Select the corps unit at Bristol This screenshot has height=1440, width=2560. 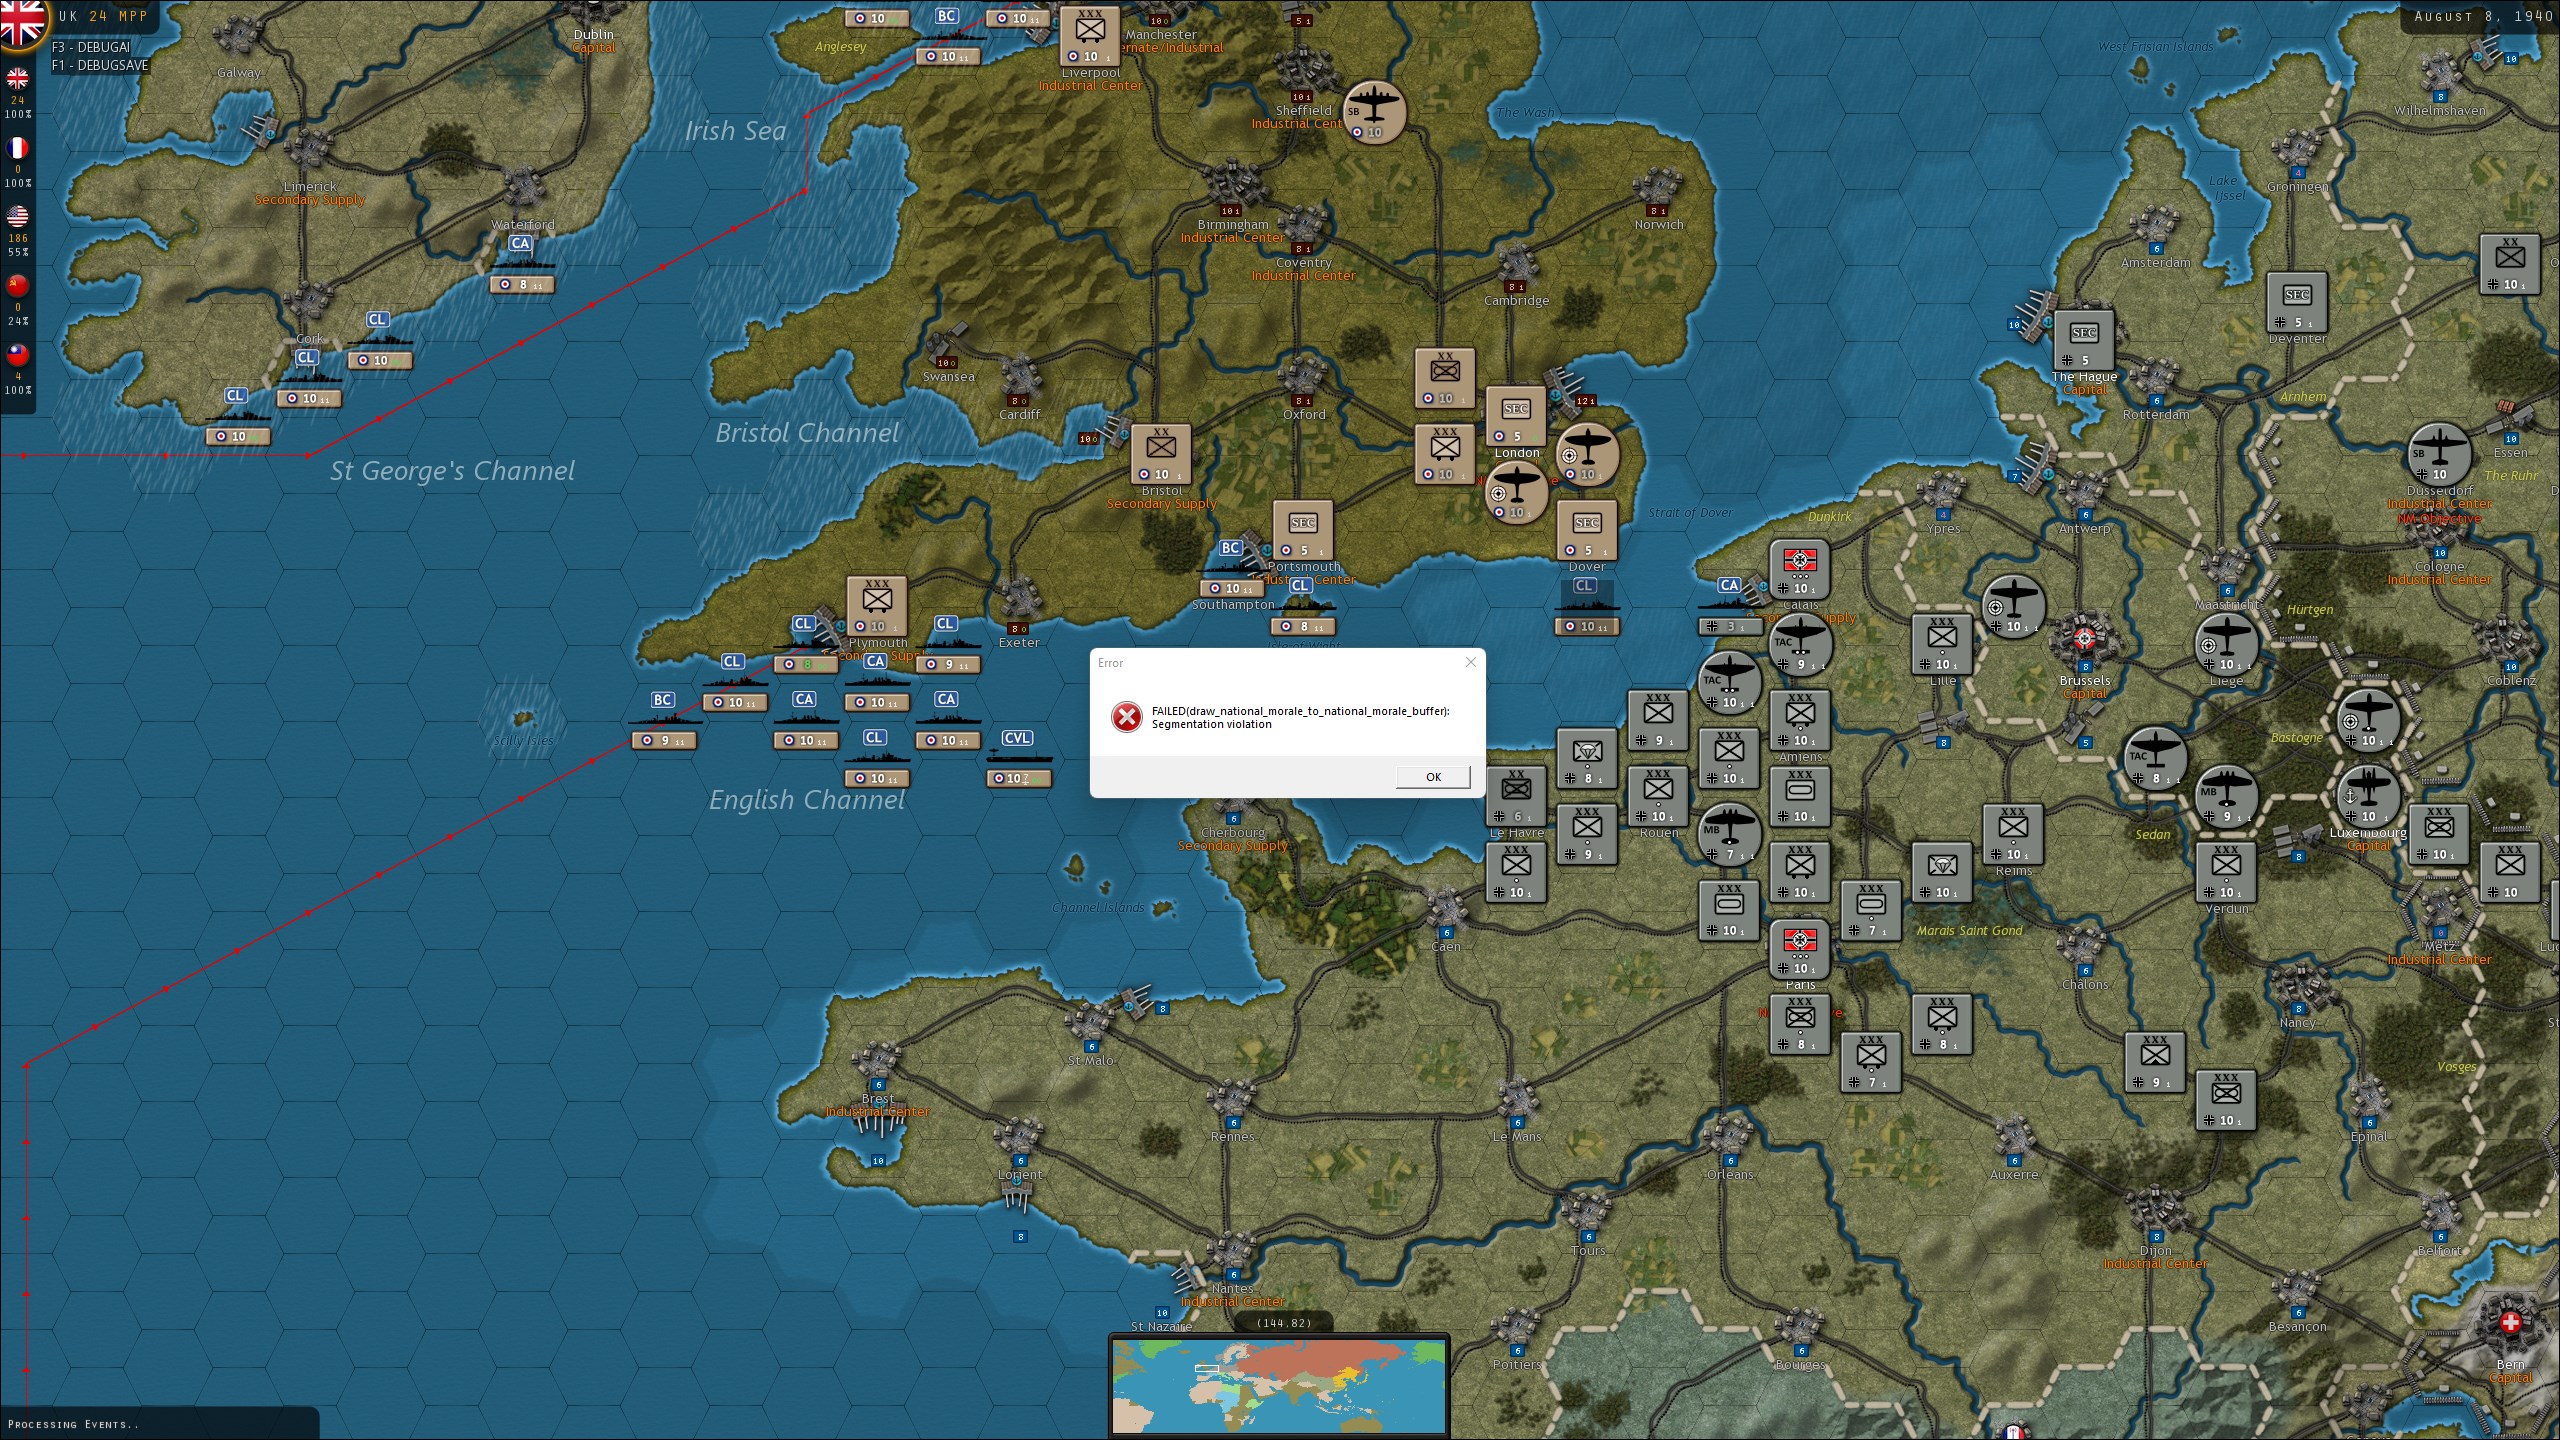1161,455
